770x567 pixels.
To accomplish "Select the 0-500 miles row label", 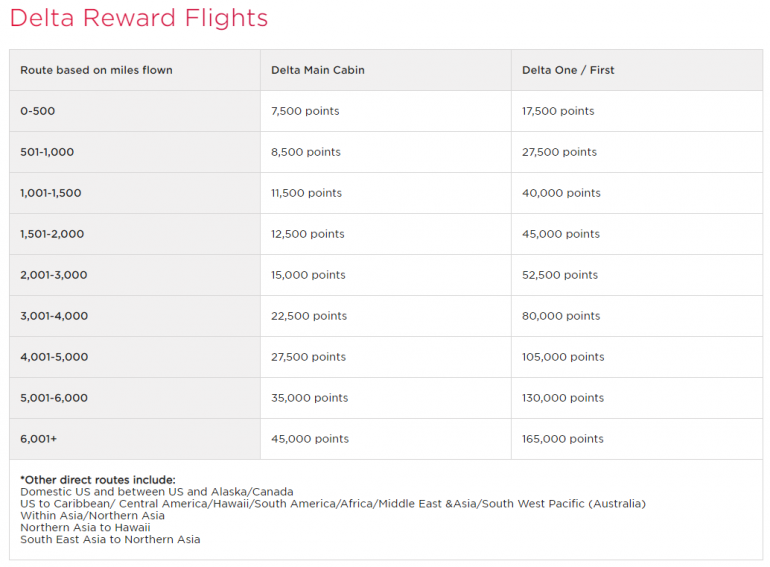I will (39, 111).
